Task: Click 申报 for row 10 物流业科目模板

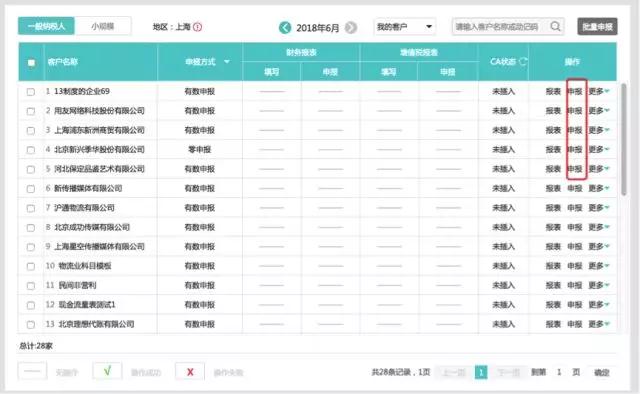Action: coord(575,266)
